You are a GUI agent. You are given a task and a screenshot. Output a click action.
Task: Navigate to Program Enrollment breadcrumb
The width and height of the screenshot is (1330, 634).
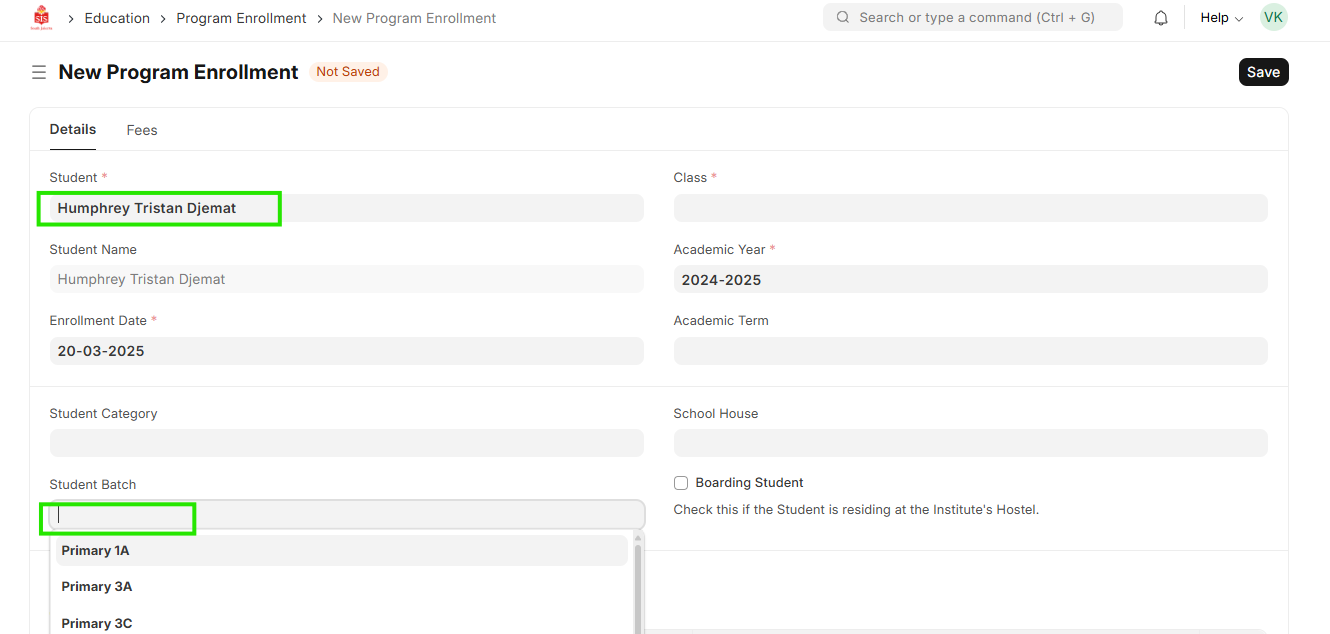click(x=241, y=18)
